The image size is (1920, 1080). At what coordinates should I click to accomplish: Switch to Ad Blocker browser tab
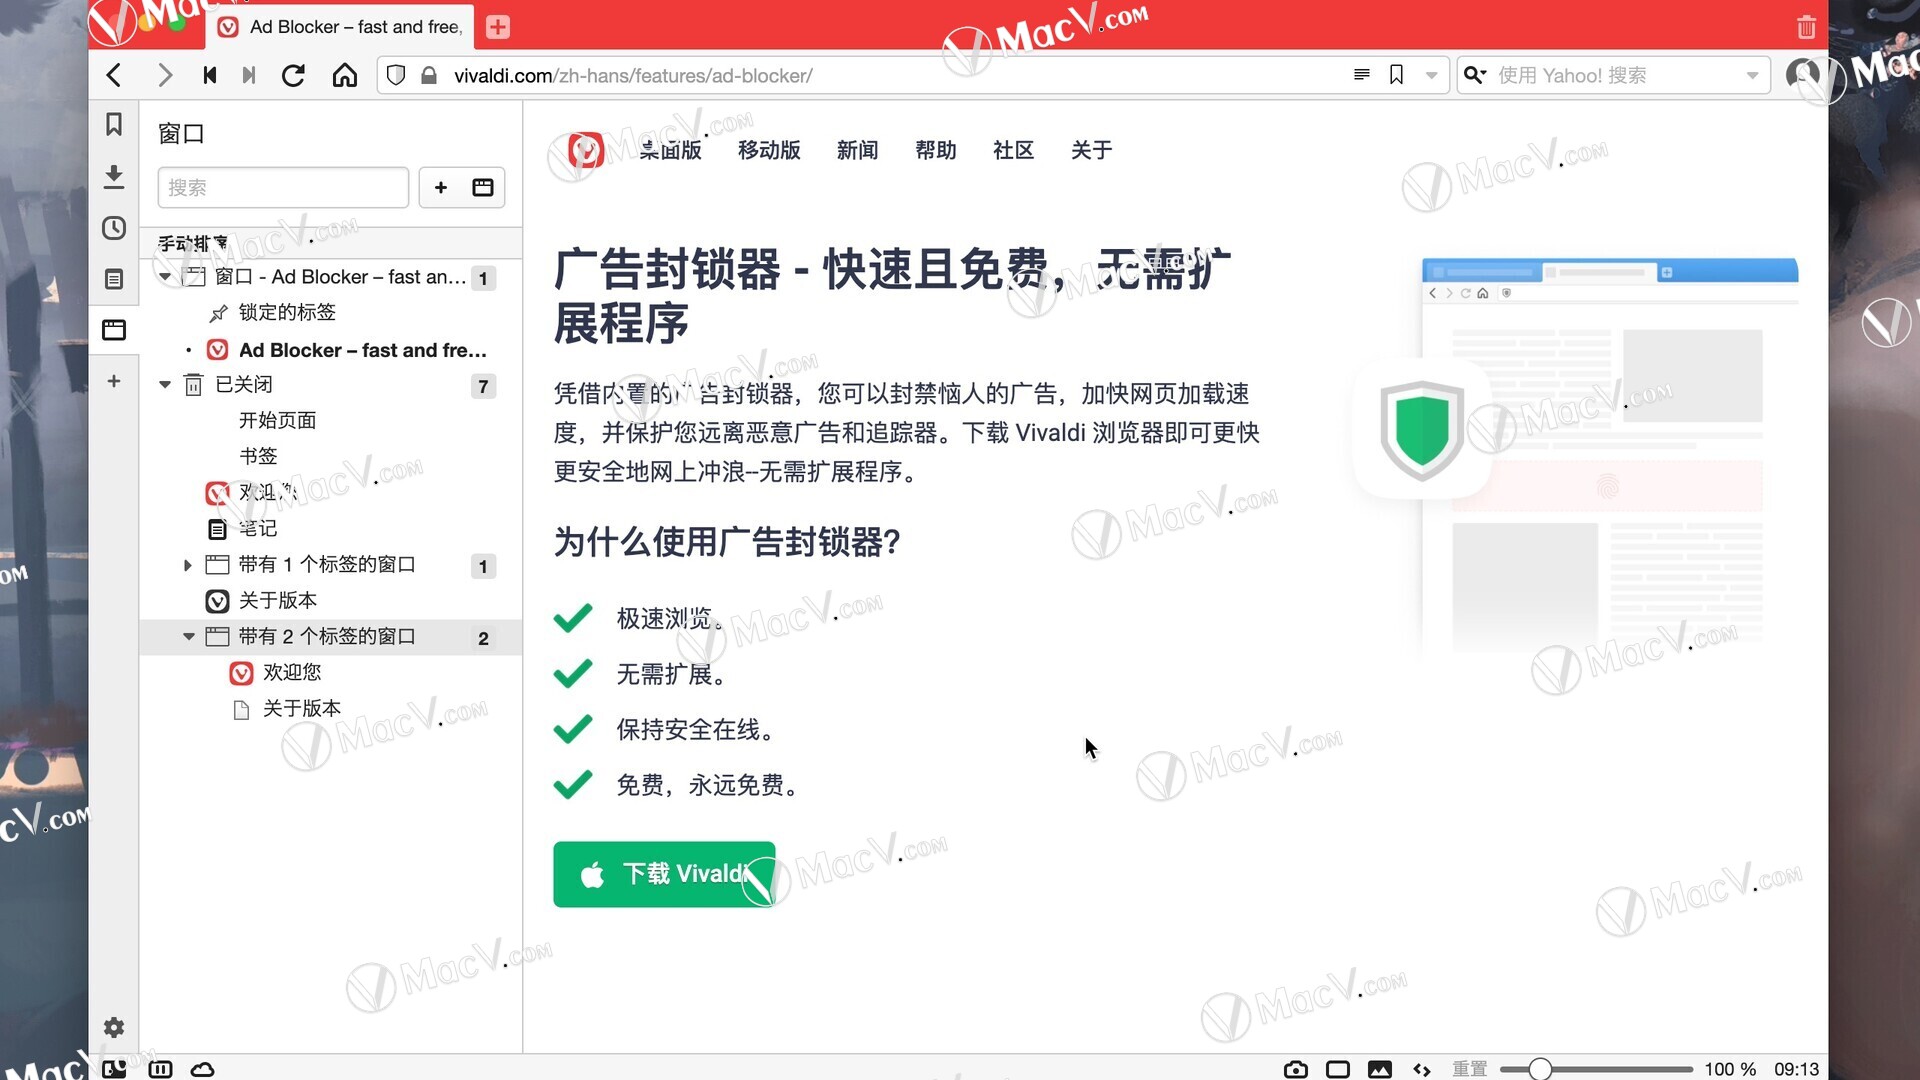(341, 27)
